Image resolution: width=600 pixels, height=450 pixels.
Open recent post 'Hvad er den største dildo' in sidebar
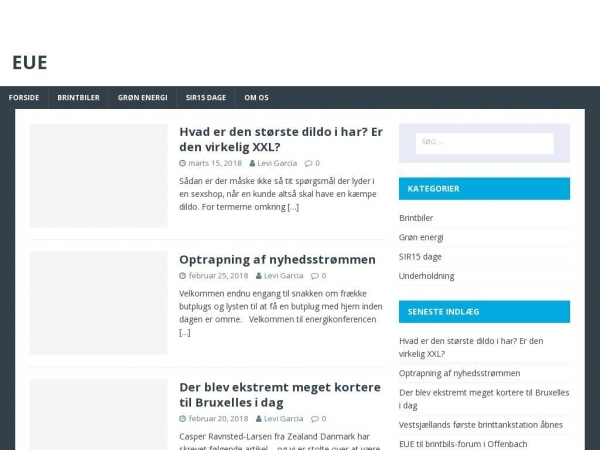click(471, 347)
